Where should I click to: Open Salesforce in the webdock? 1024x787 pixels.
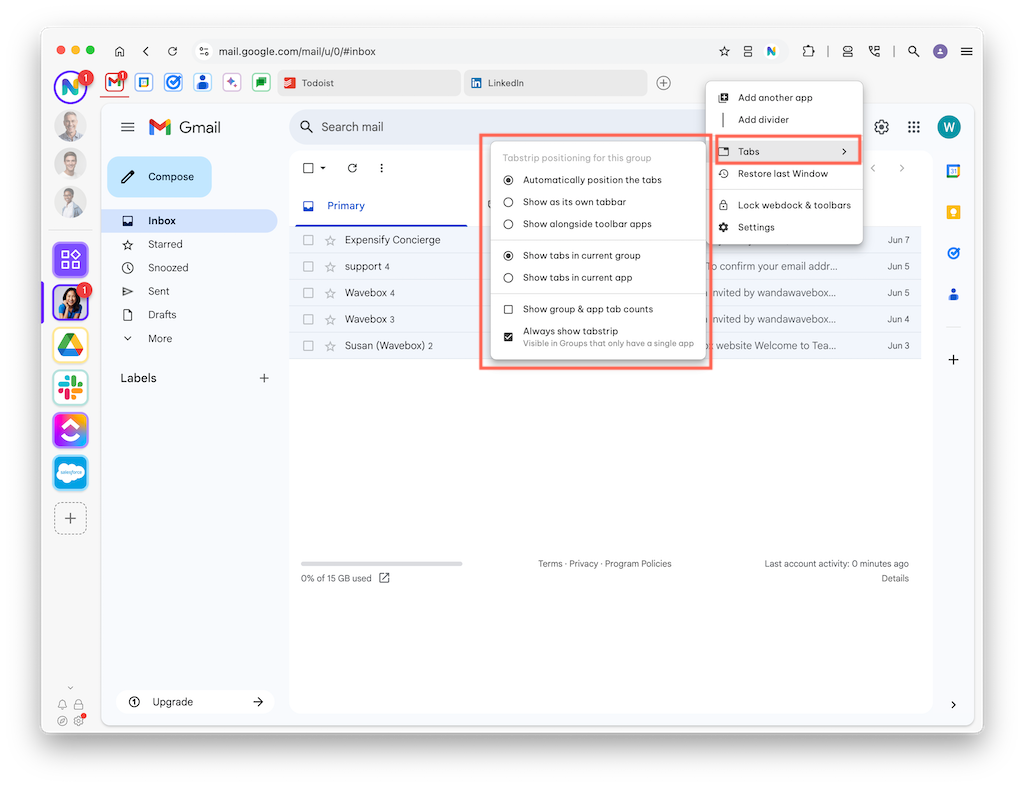pos(71,472)
